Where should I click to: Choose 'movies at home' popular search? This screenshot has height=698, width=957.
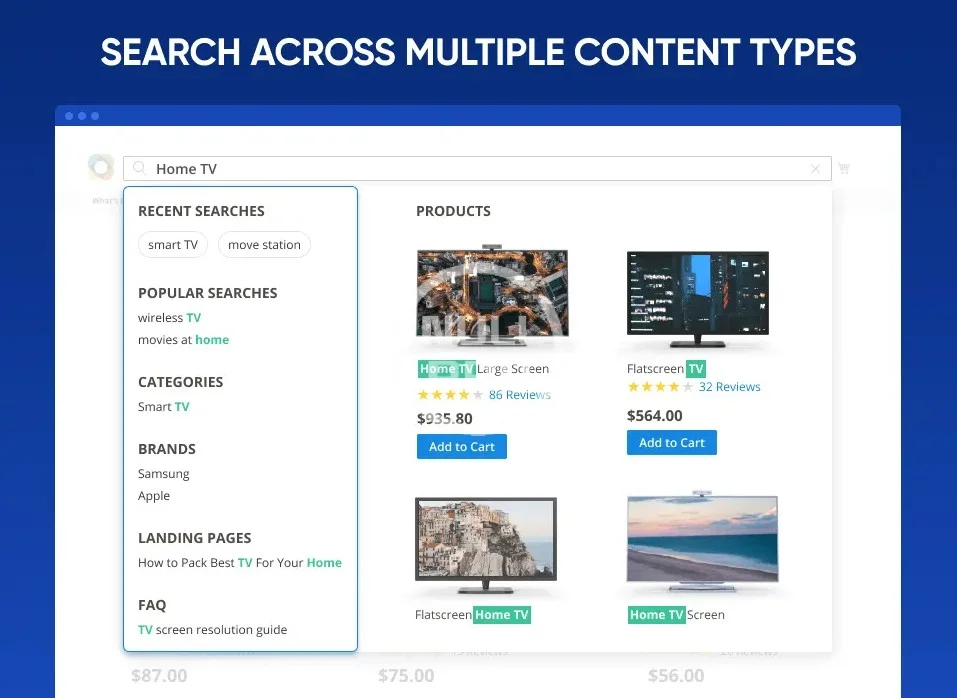(x=183, y=340)
